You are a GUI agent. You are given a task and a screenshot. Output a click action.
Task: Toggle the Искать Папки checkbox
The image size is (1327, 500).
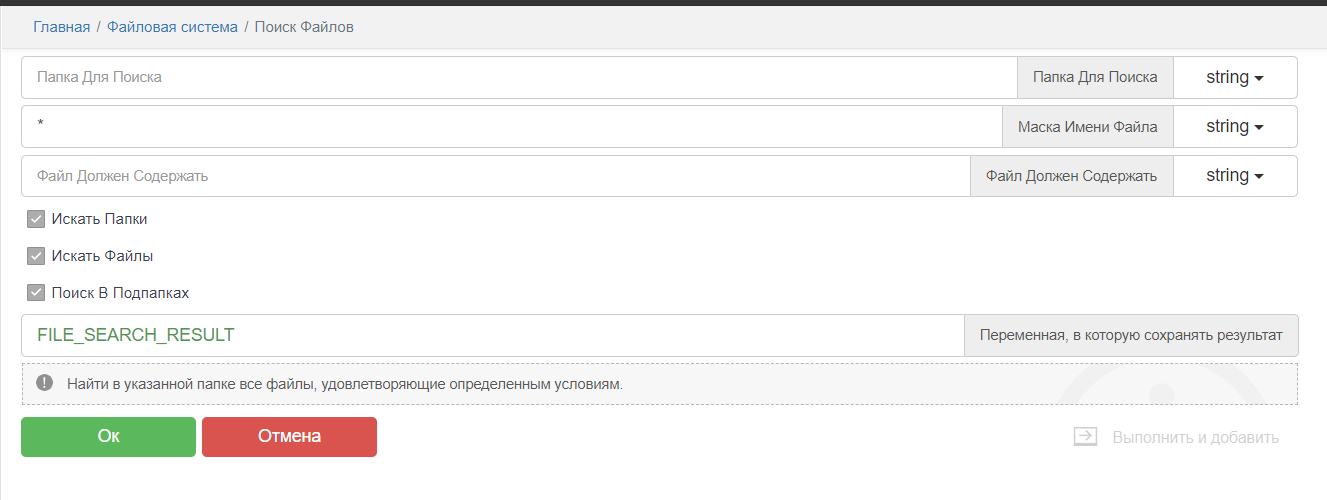click(x=36, y=219)
